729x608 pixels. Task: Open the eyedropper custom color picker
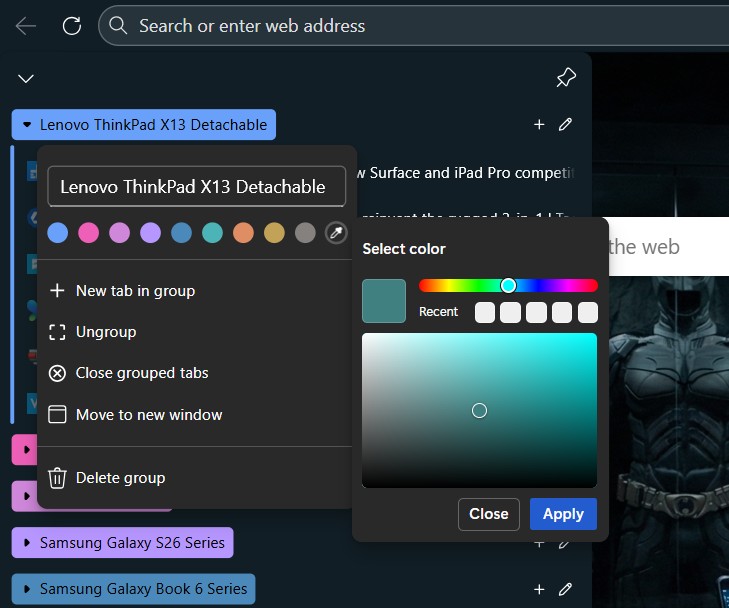click(336, 233)
